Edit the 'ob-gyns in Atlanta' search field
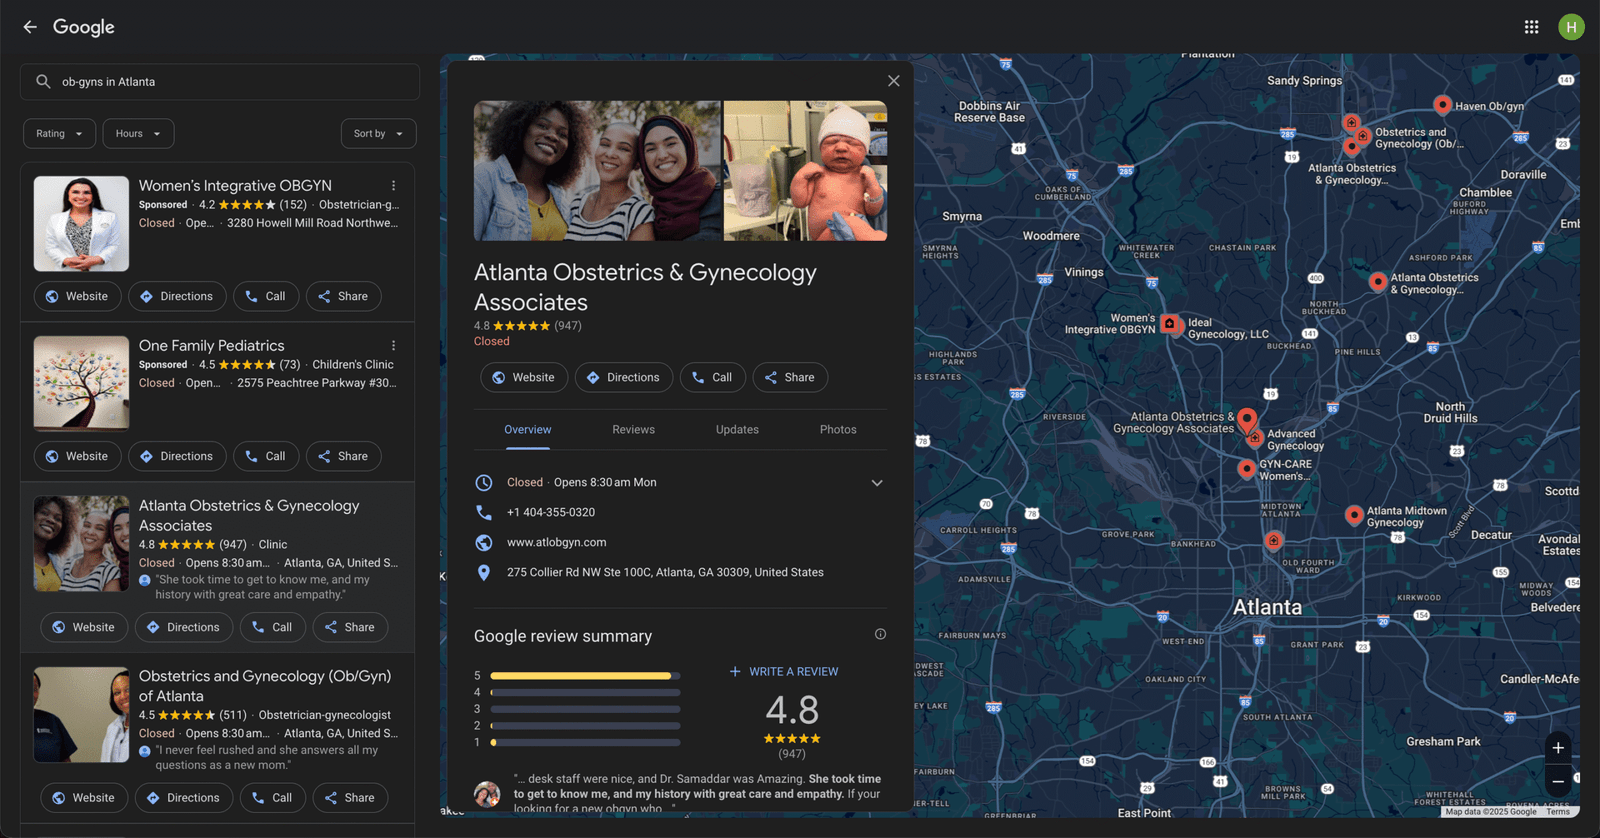This screenshot has height=838, width=1600. (x=220, y=82)
